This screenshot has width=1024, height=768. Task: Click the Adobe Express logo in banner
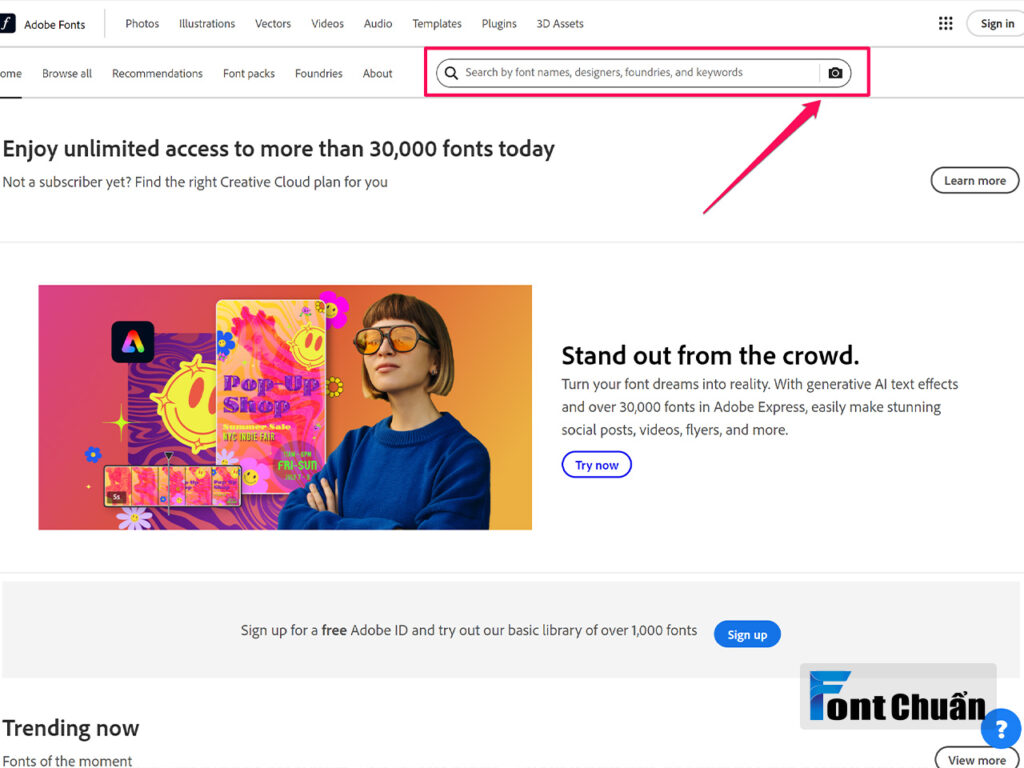[x=133, y=342]
